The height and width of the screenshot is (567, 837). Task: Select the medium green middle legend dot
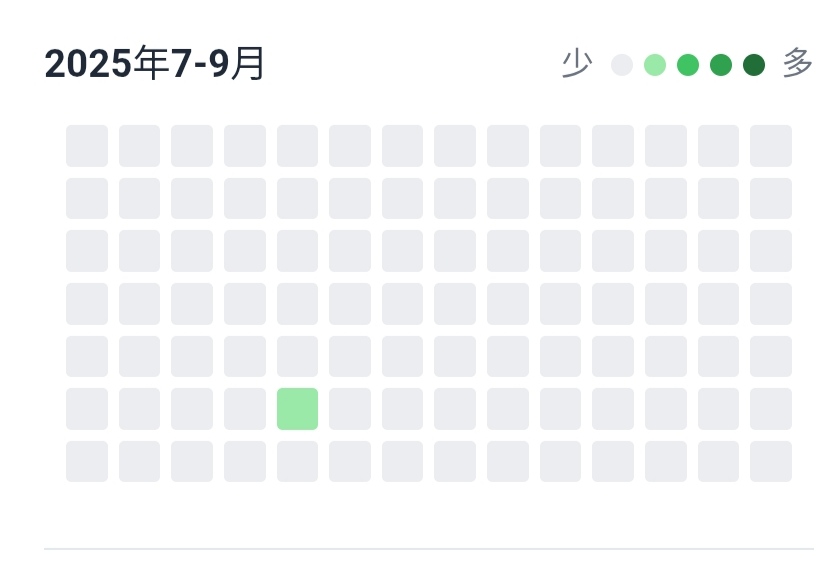pyautogui.click(x=688, y=65)
